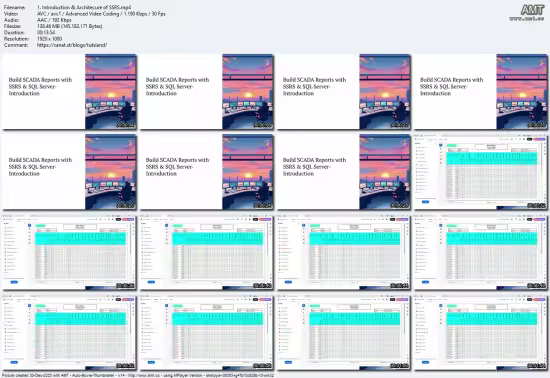Select the 1920 x 1080 resolution value
Viewport: 550px width, 378px height.
[x=49, y=39]
